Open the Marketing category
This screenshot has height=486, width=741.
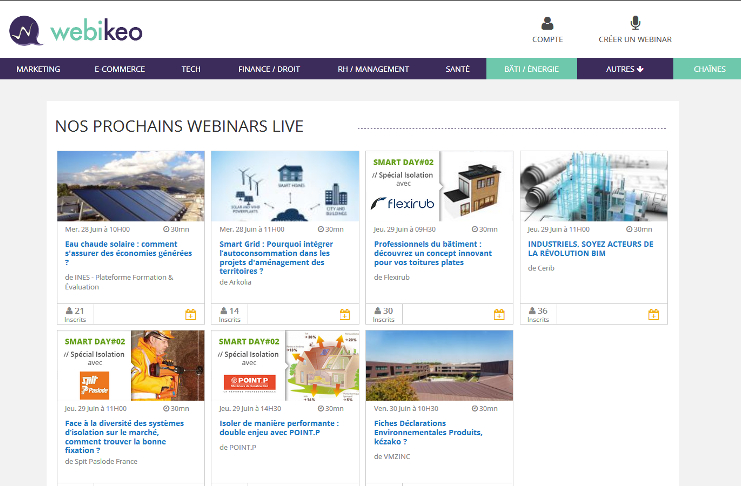[38, 69]
